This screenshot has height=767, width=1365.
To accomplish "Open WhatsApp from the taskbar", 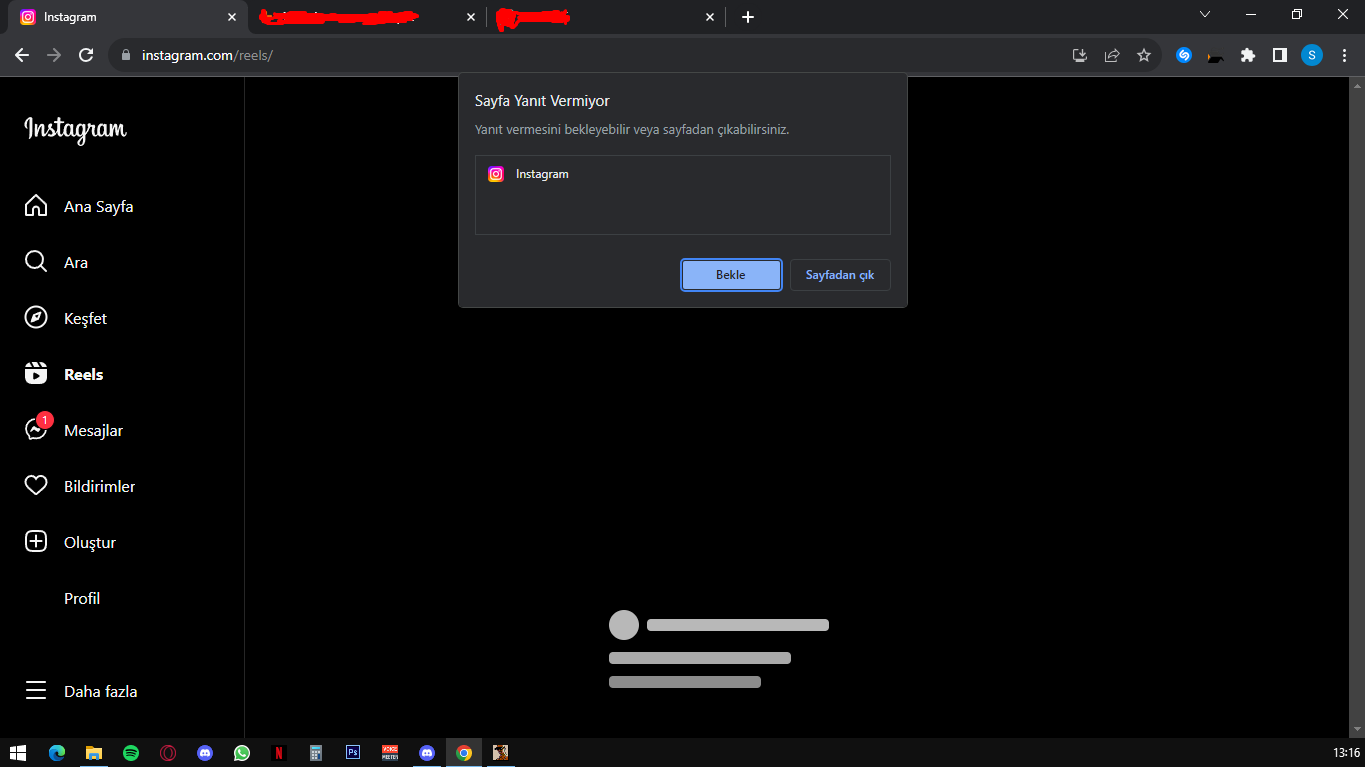I will 242,753.
